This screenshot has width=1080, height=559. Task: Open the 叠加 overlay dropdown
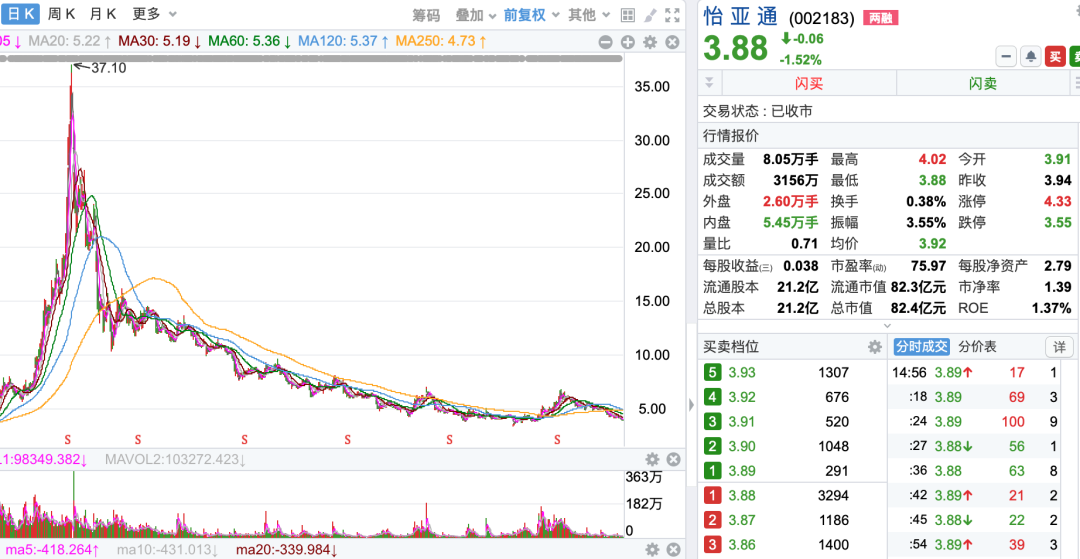pos(474,14)
